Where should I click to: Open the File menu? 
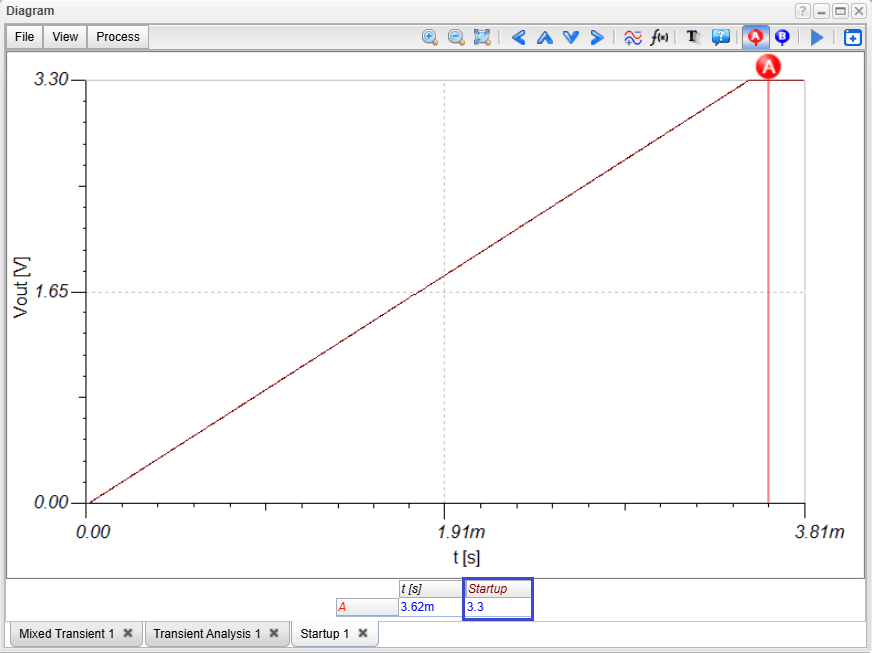point(25,37)
